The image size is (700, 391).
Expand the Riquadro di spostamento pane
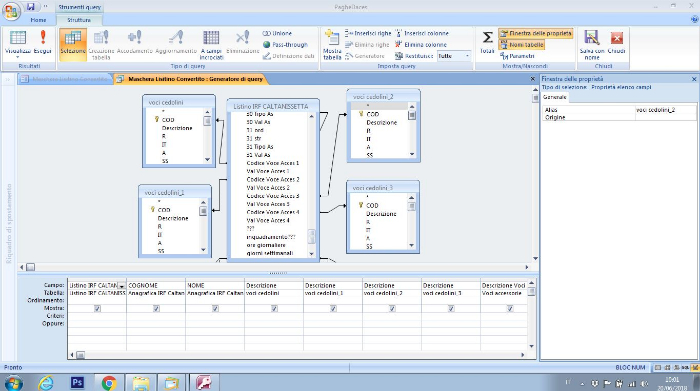[8, 79]
